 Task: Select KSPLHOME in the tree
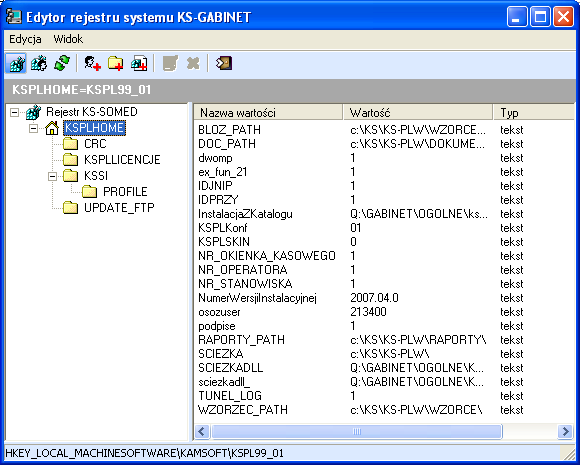94,128
